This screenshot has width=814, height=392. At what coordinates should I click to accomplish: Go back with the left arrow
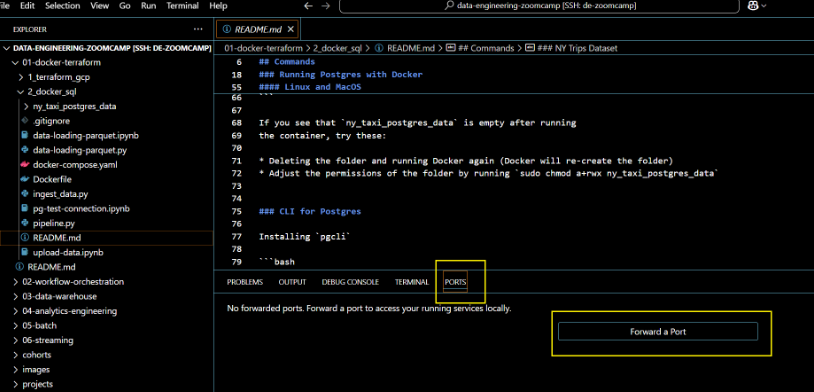point(308,6)
